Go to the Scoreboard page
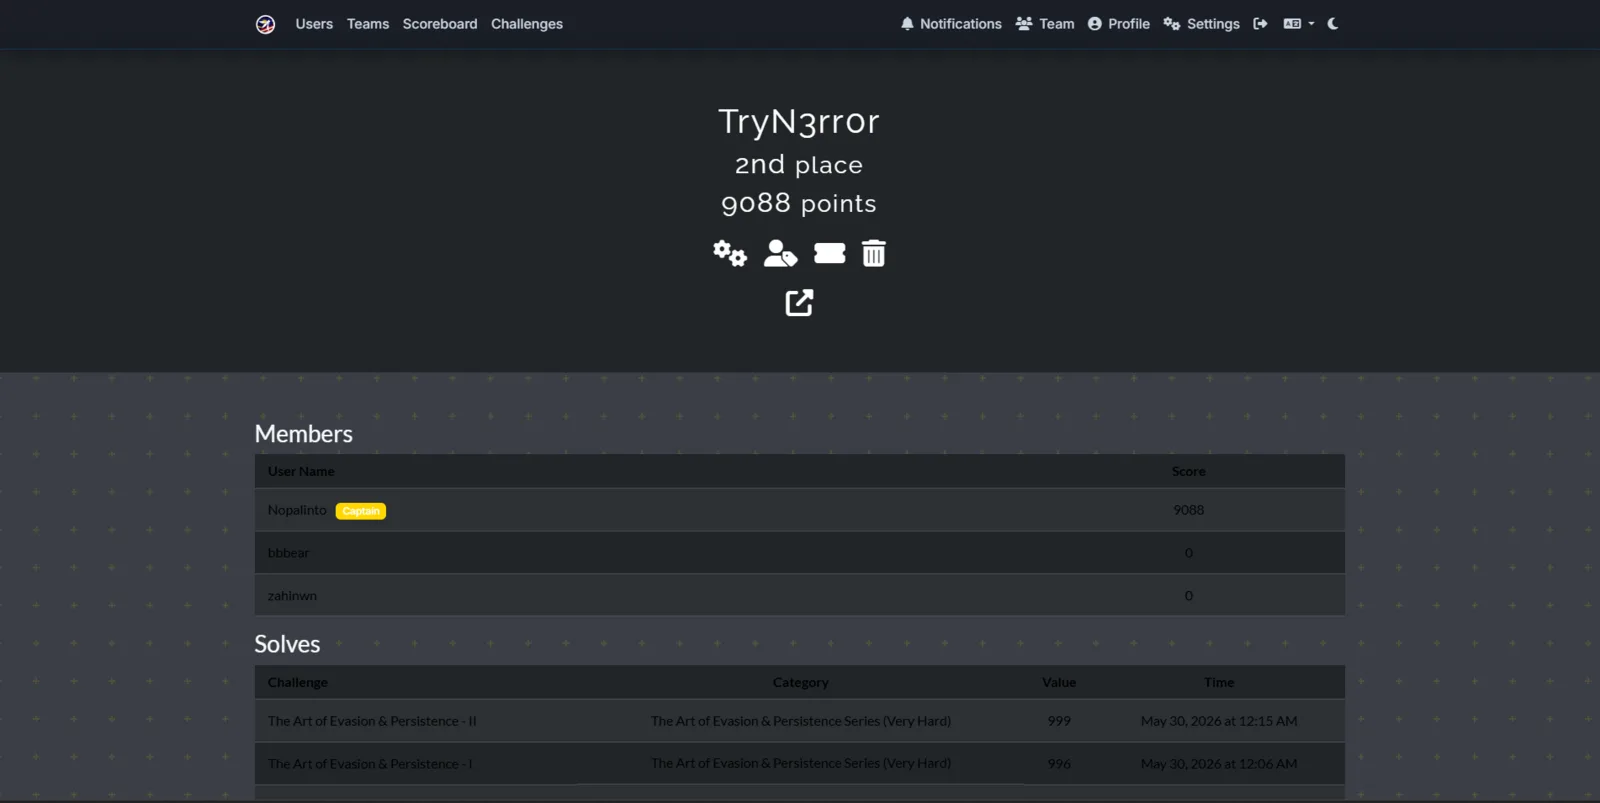 (440, 24)
